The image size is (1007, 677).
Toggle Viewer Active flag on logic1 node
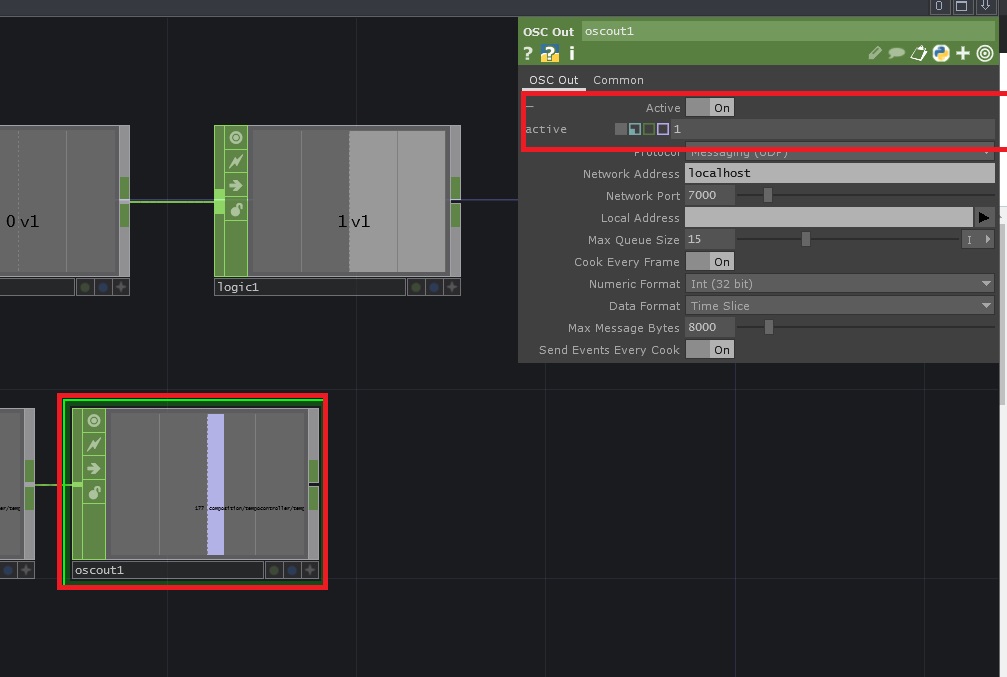tap(236, 137)
